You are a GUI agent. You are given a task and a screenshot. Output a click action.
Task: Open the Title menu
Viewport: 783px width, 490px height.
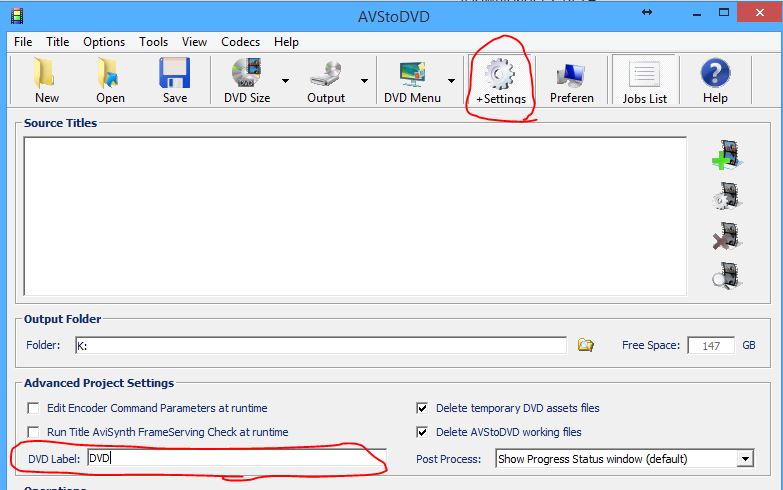pos(57,42)
